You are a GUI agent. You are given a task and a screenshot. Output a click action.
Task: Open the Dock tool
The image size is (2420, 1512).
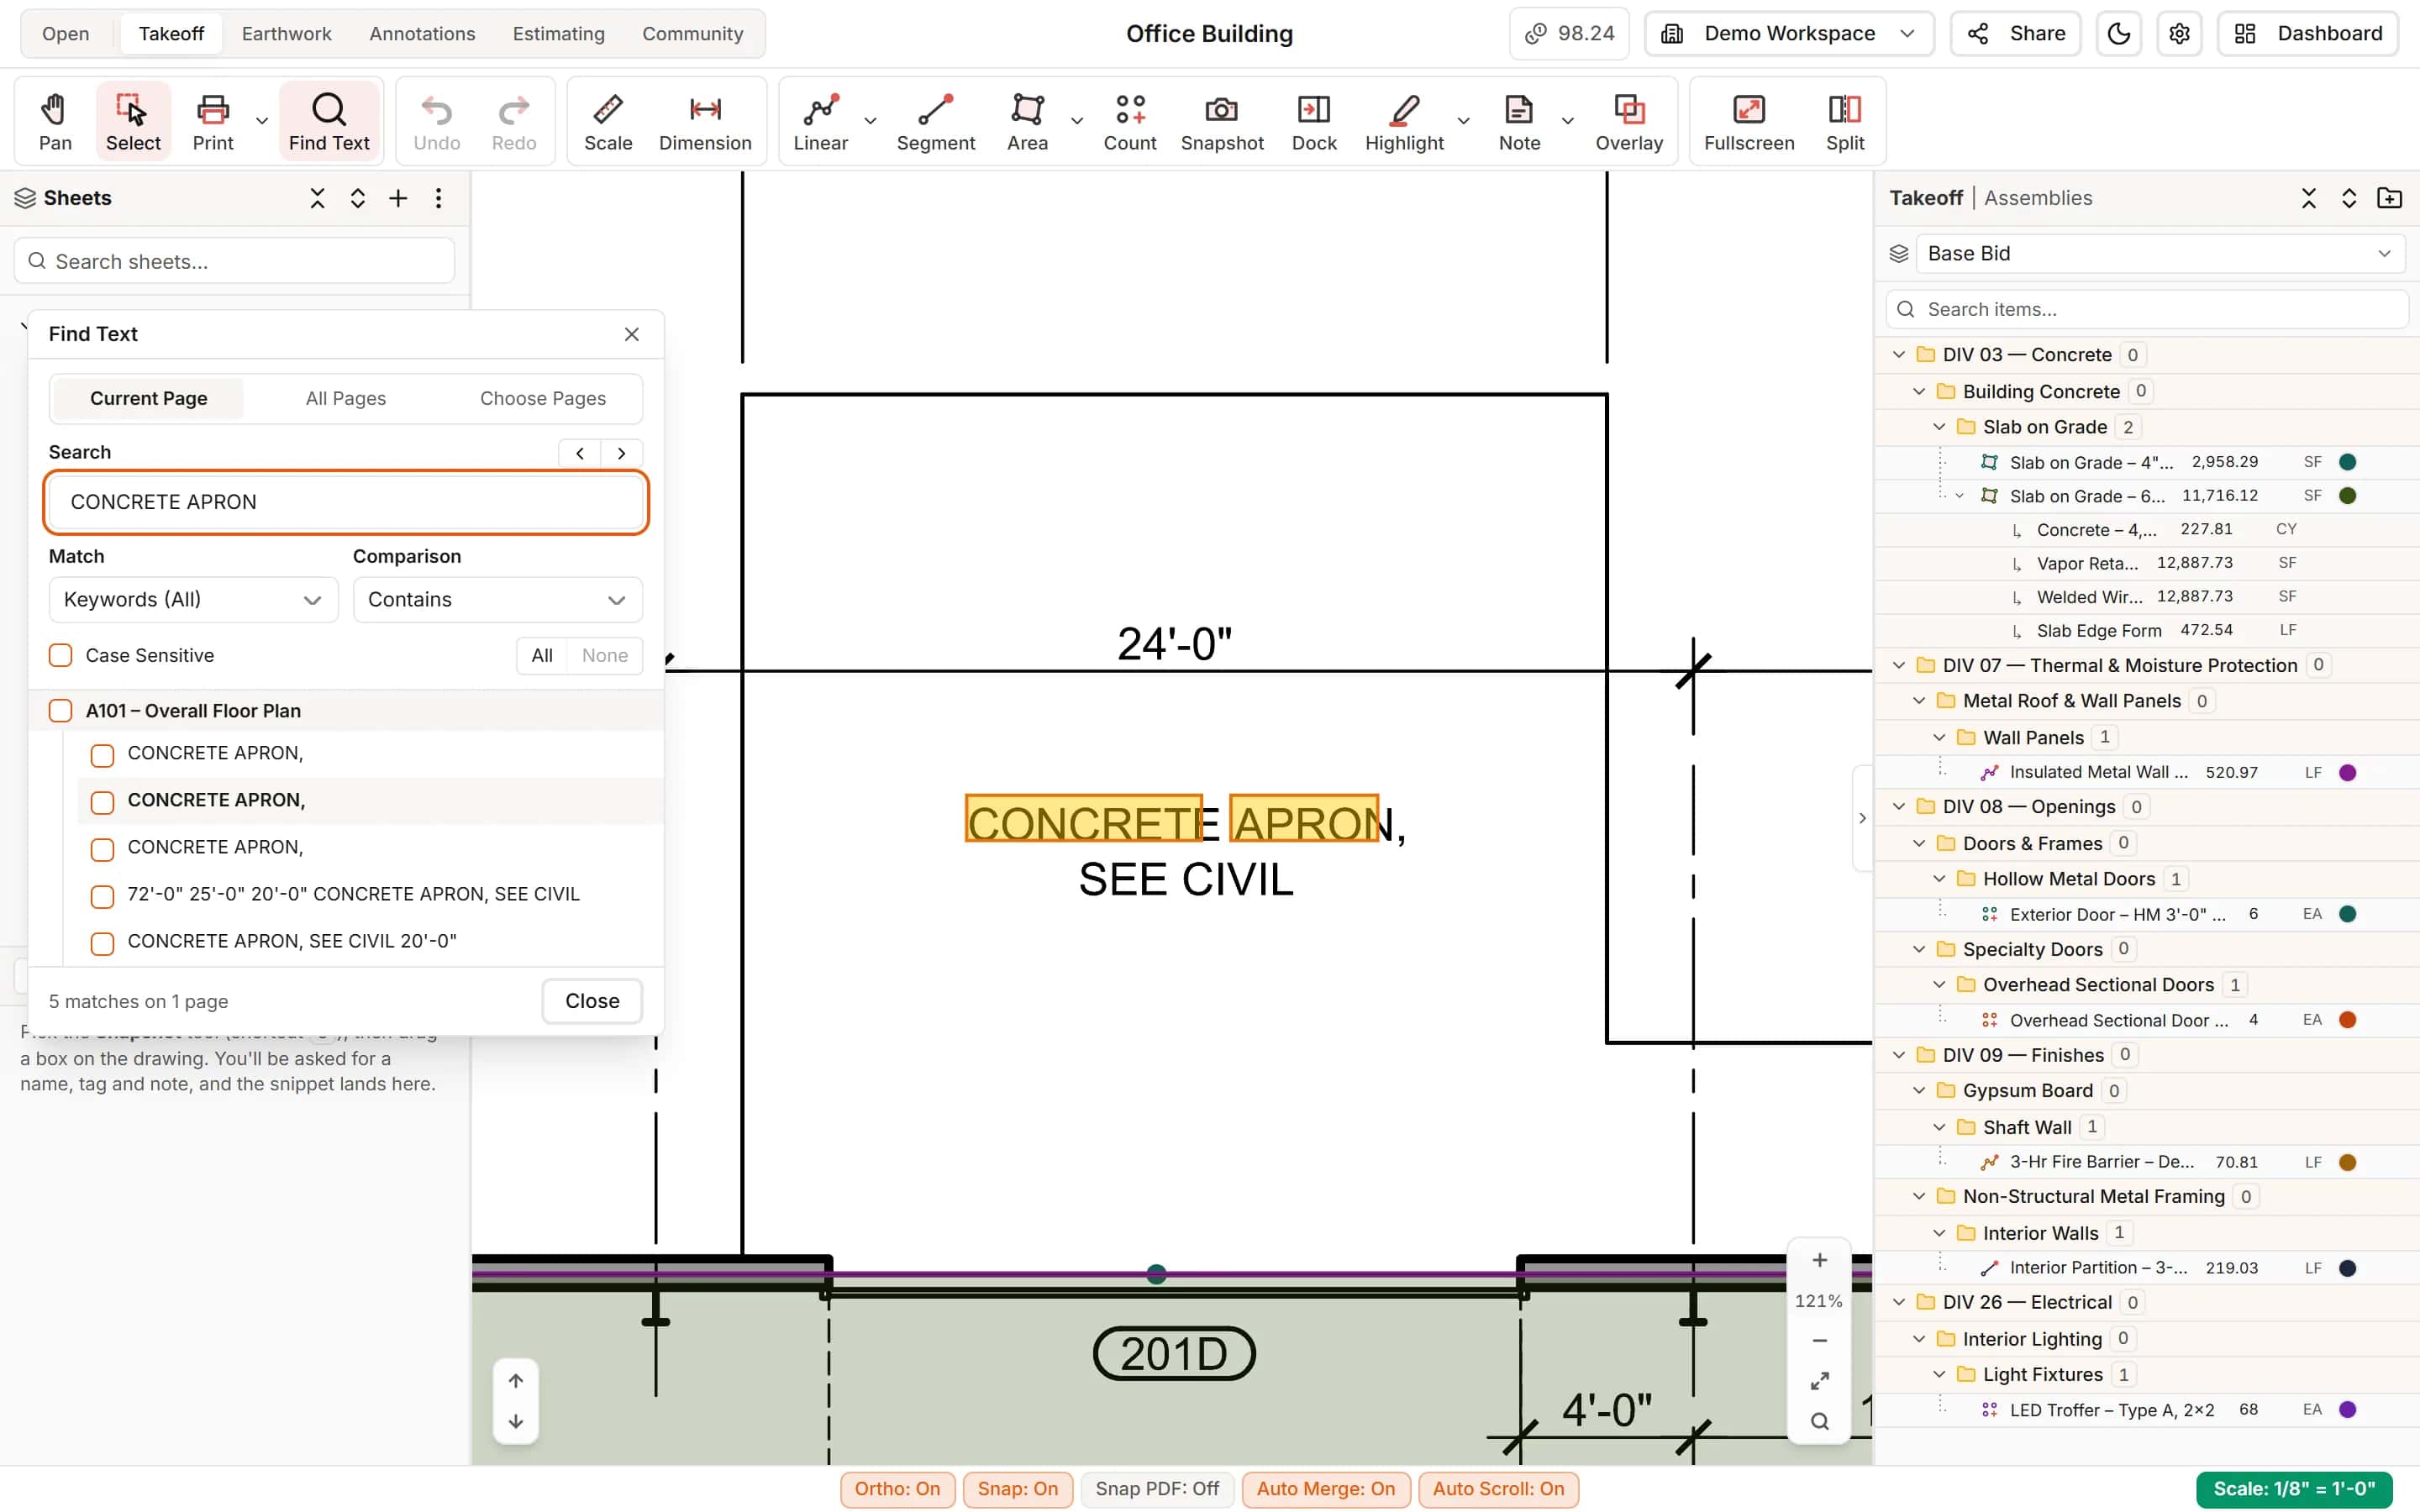point(1314,121)
